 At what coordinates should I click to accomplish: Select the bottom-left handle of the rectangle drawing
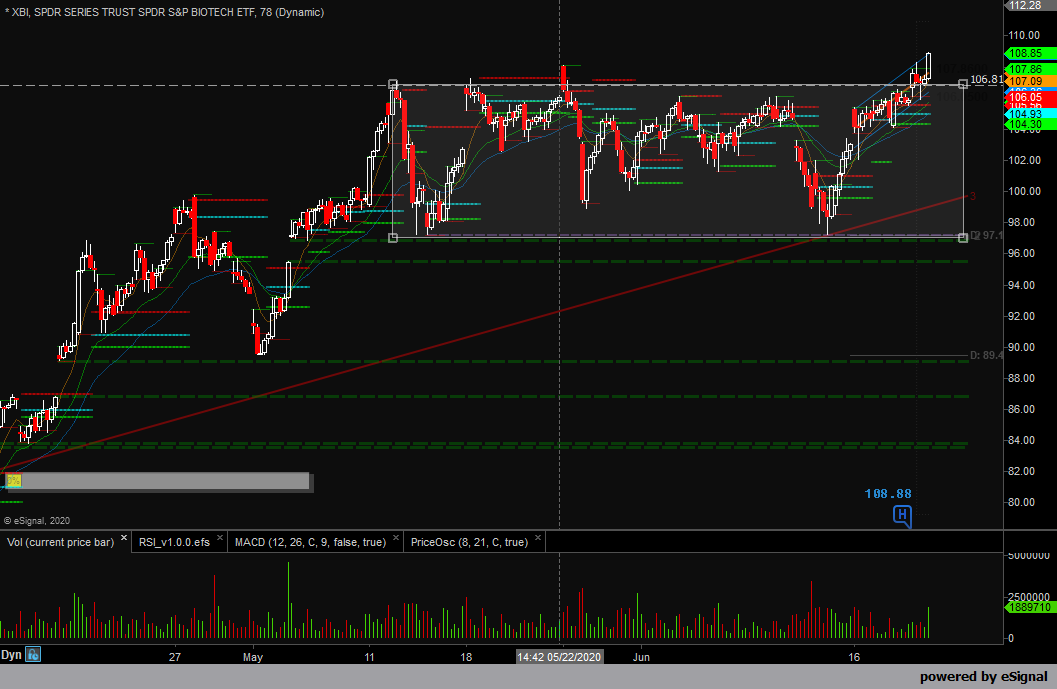393,237
